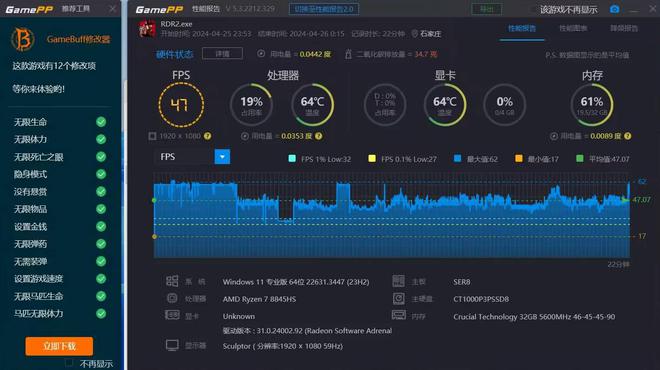Toggle green check for 无限物品
The image size is (660, 370).
pyautogui.click(x=101, y=209)
